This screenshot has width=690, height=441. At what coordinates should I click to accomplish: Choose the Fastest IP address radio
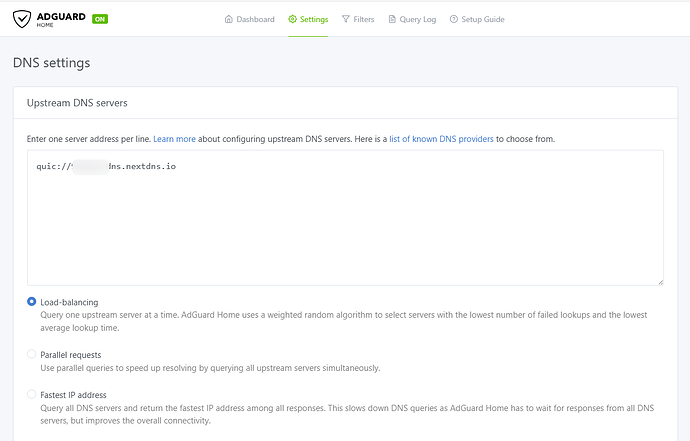(32, 395)
